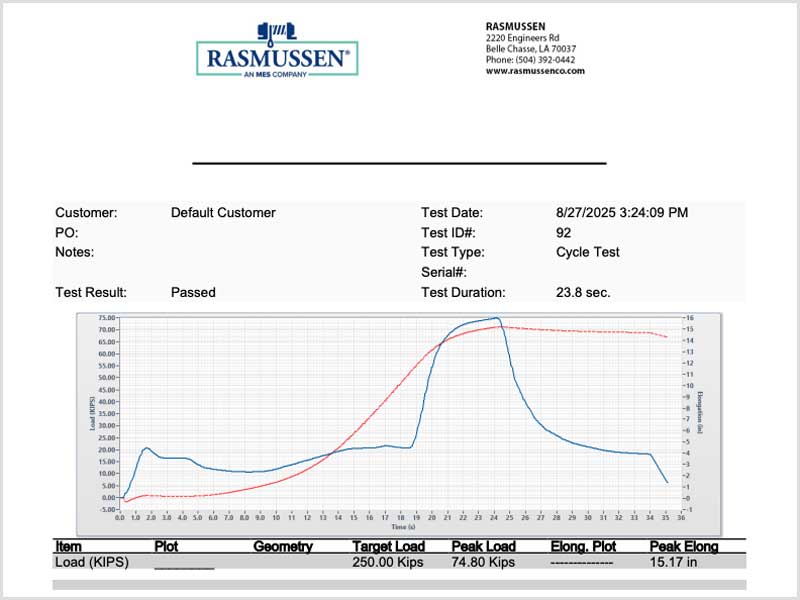
Task: Select the Default Customer value
Action: click(x=223, y=213)
